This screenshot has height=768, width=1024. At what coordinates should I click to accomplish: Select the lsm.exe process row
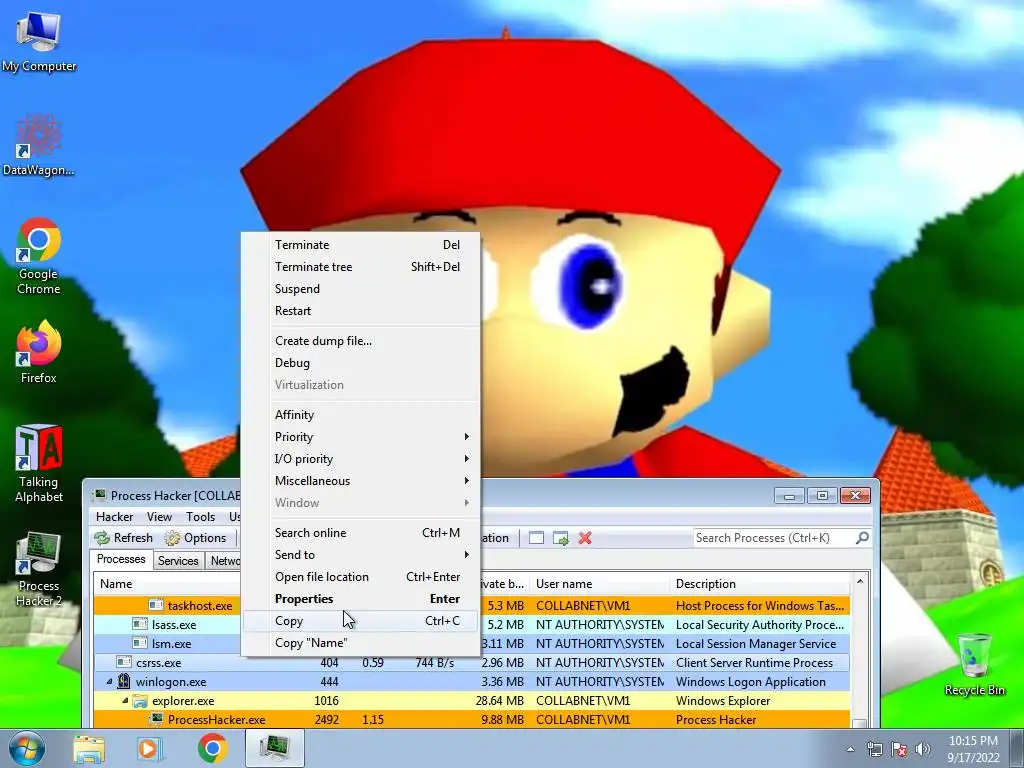click(x=472, y=644)
